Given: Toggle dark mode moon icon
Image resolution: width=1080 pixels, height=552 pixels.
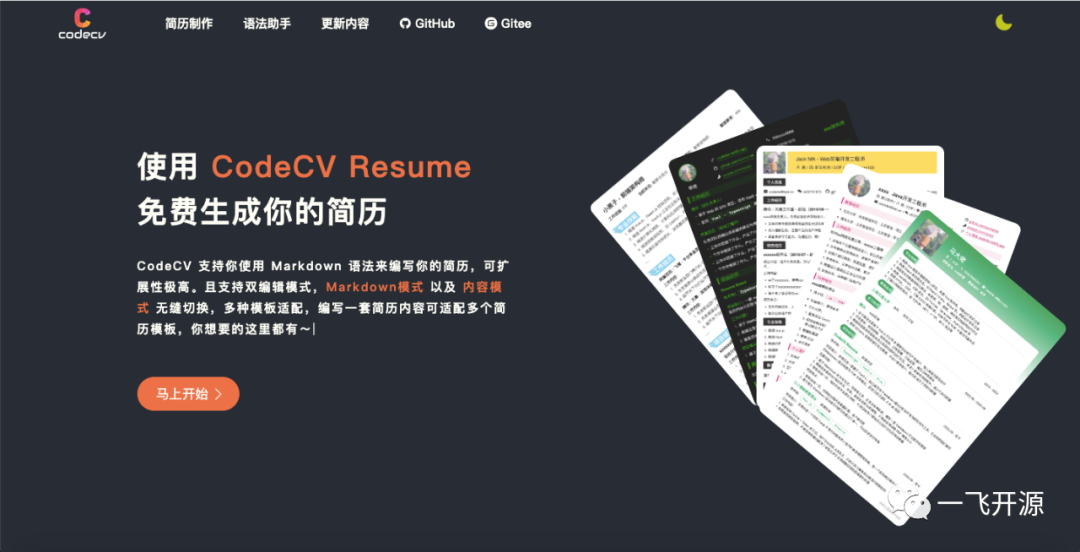Looking at the screenshot, I should (x=1004, y=23).
